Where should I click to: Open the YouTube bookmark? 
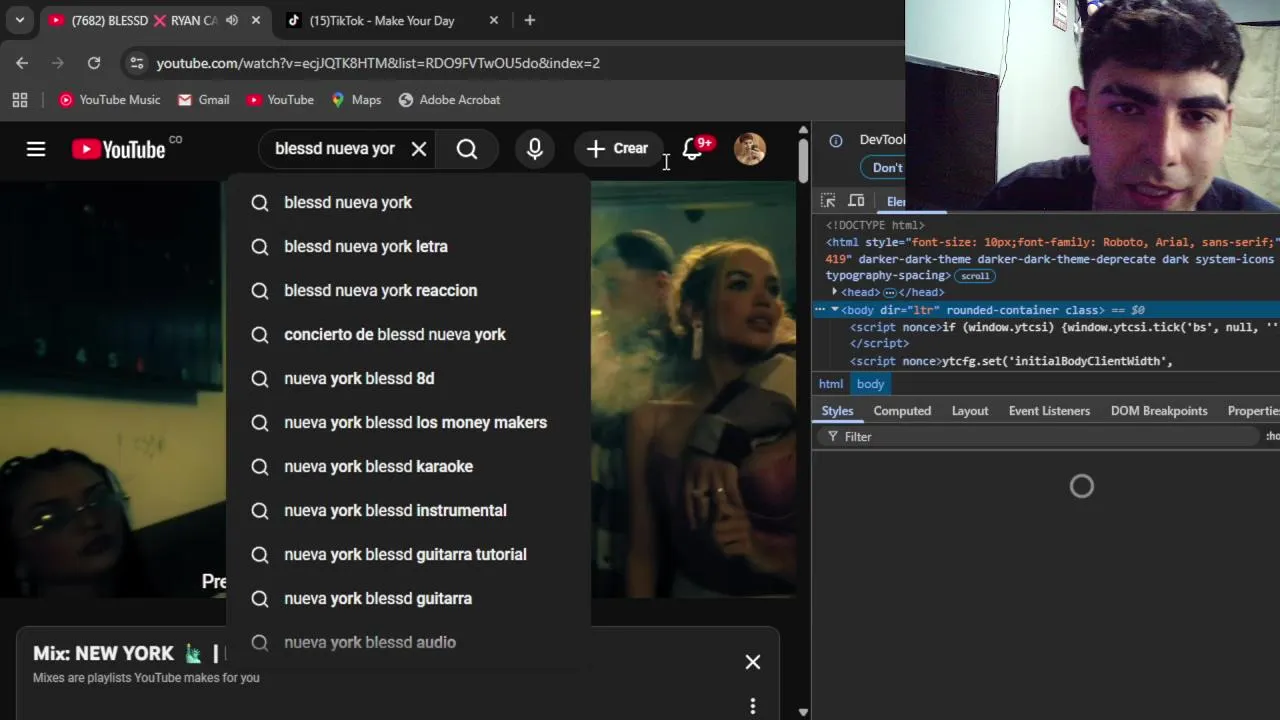(x=280, y=100)
